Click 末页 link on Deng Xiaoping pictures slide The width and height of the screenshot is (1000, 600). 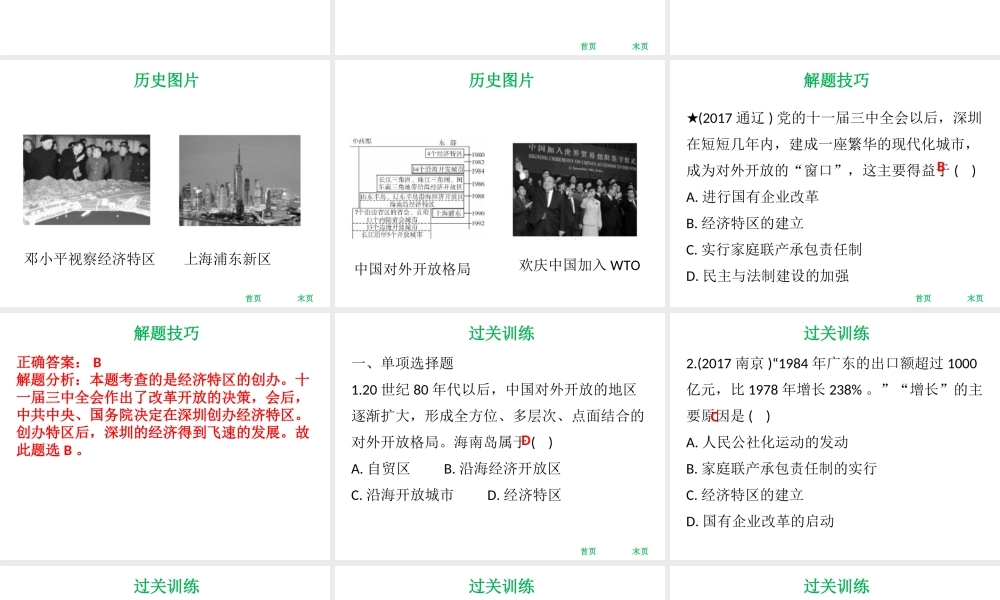point(305,298)
